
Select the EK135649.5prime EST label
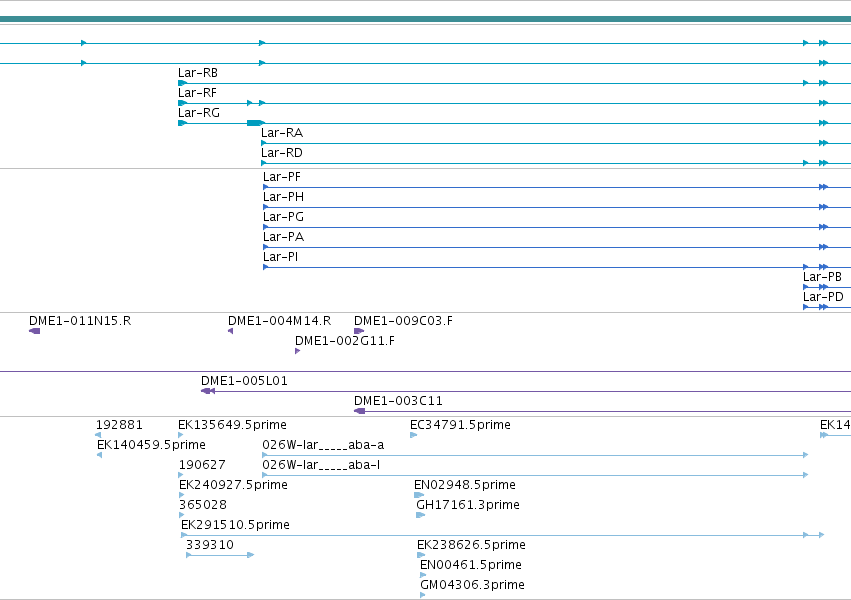[232, 425]
